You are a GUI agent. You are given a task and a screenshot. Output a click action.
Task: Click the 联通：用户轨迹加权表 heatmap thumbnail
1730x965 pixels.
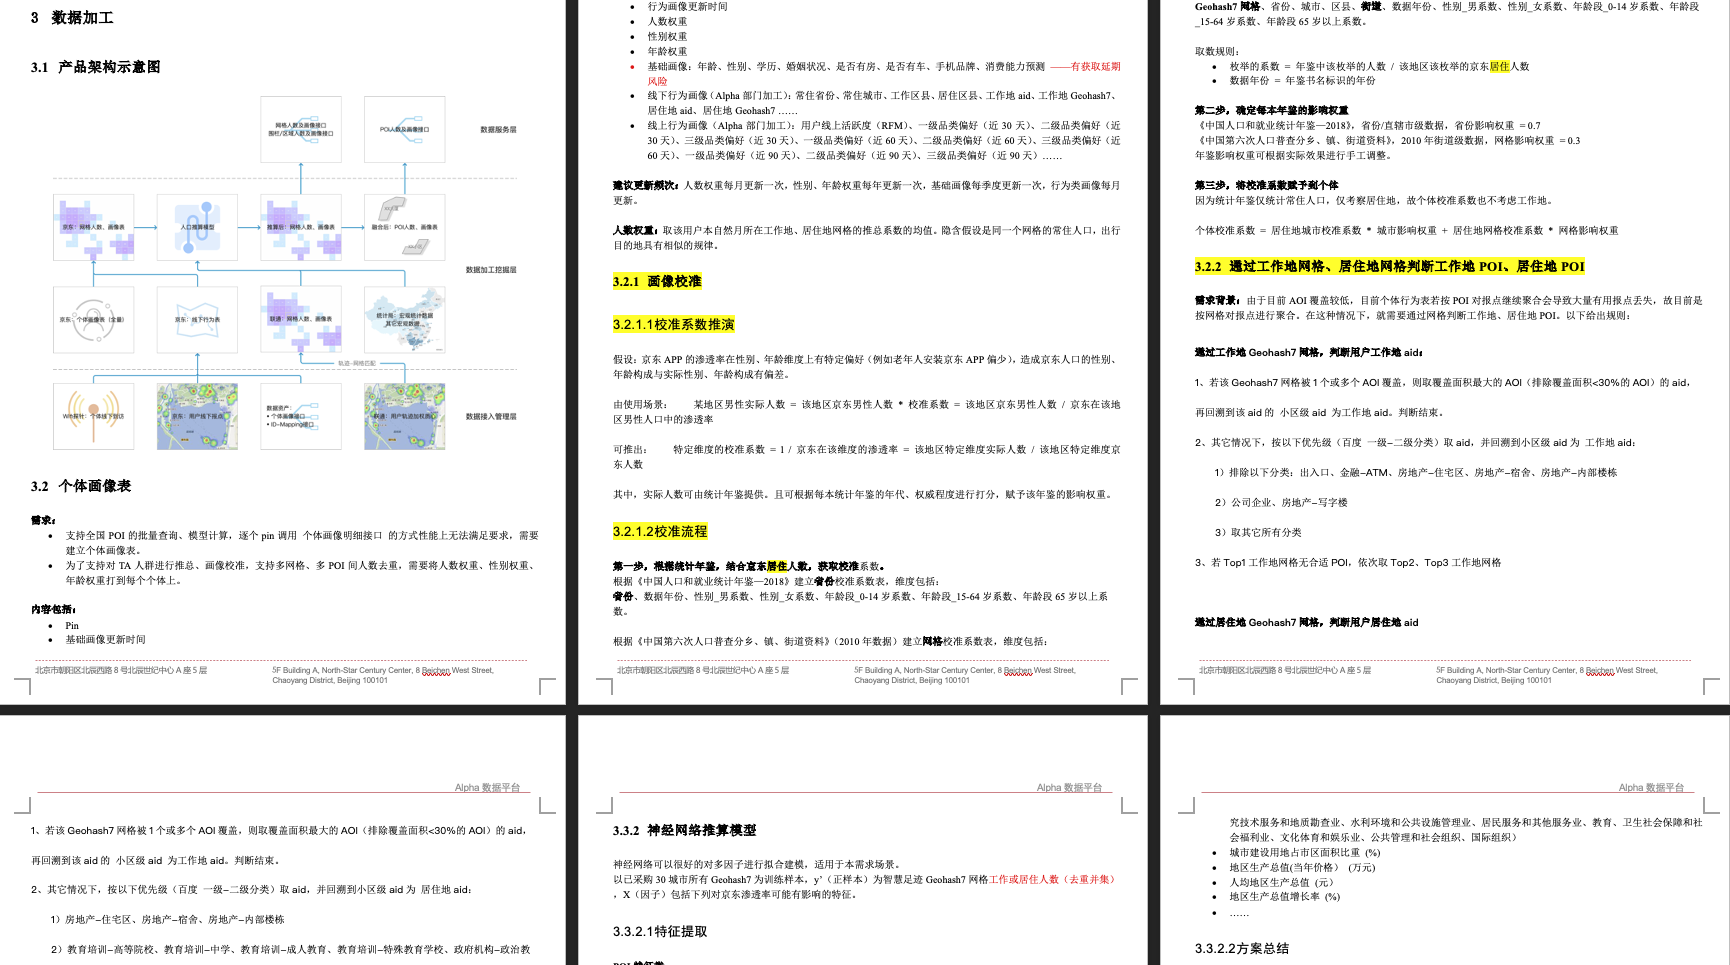pos(405,416)
